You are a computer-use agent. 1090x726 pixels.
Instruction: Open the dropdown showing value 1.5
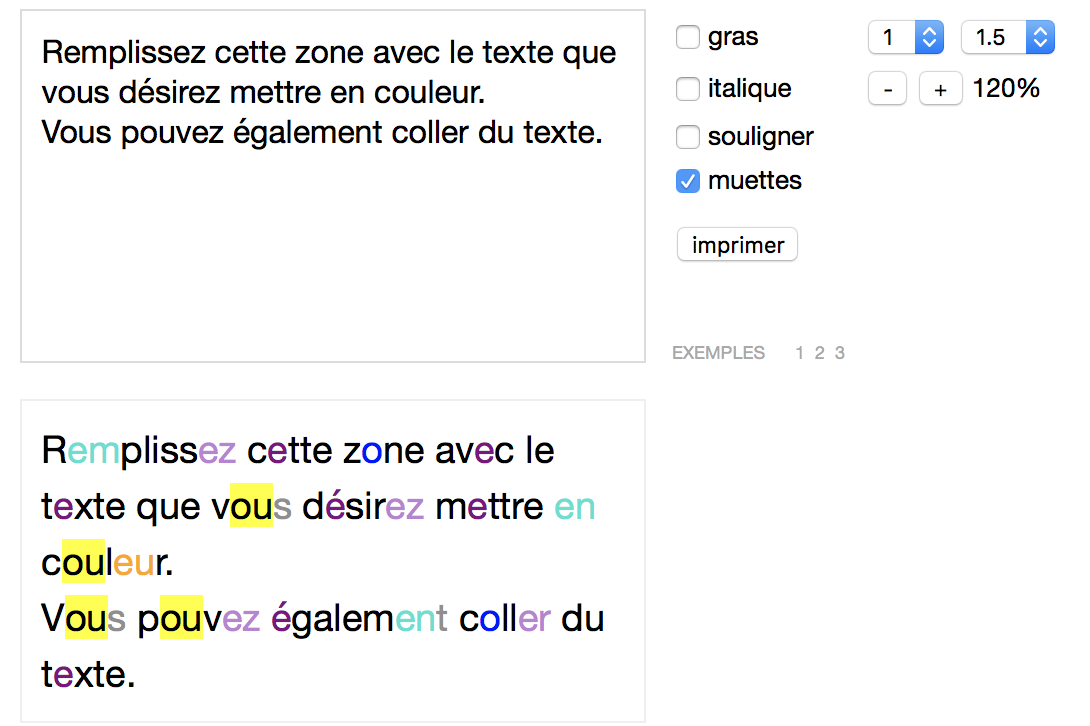[1007, 38]
